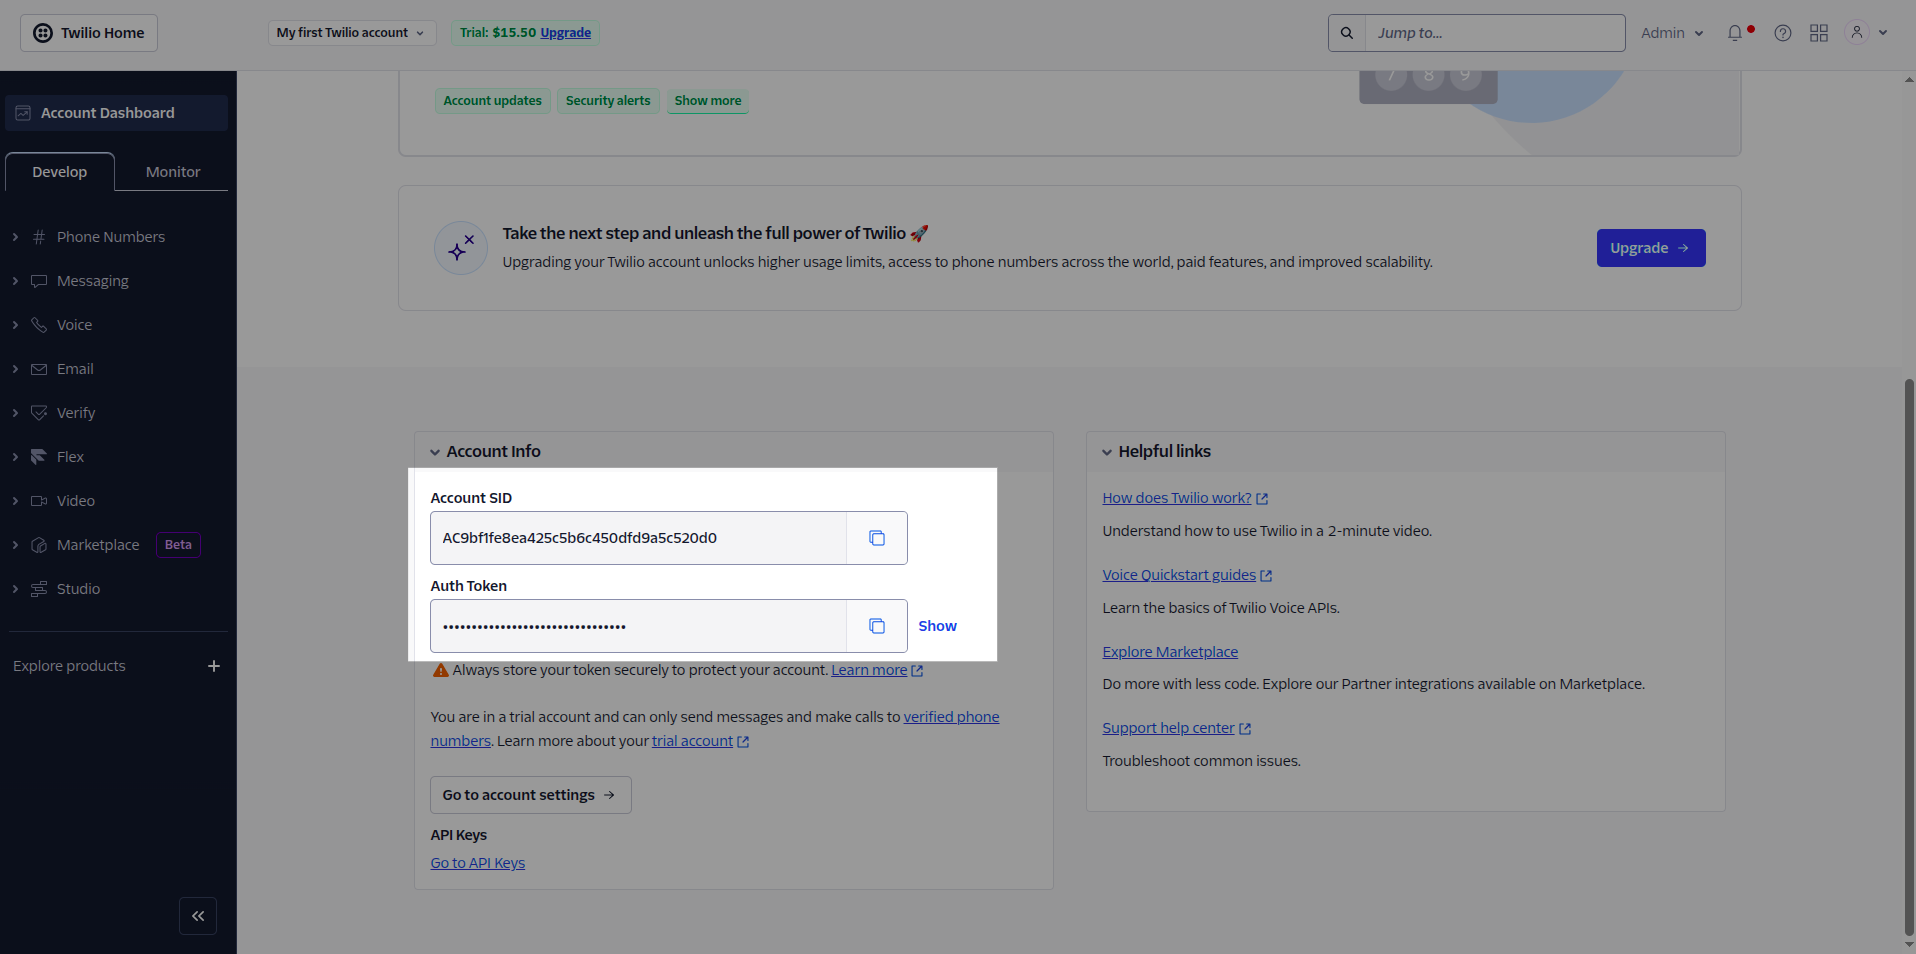Expand Messaging section chevron
This screenshot has width=1916, height=954.
(x=15, y=281)
